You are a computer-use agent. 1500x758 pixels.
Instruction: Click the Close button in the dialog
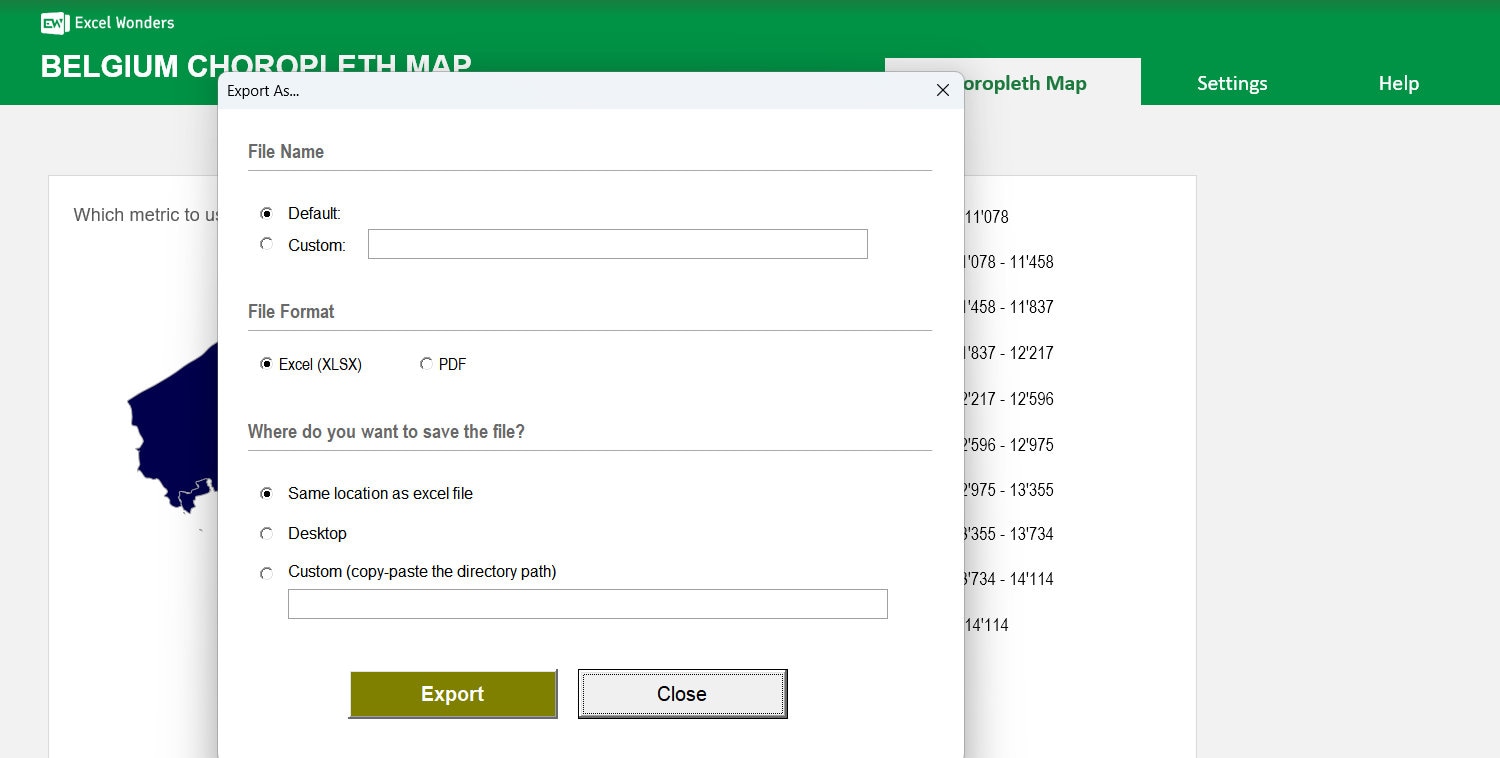tap(682, 694)
